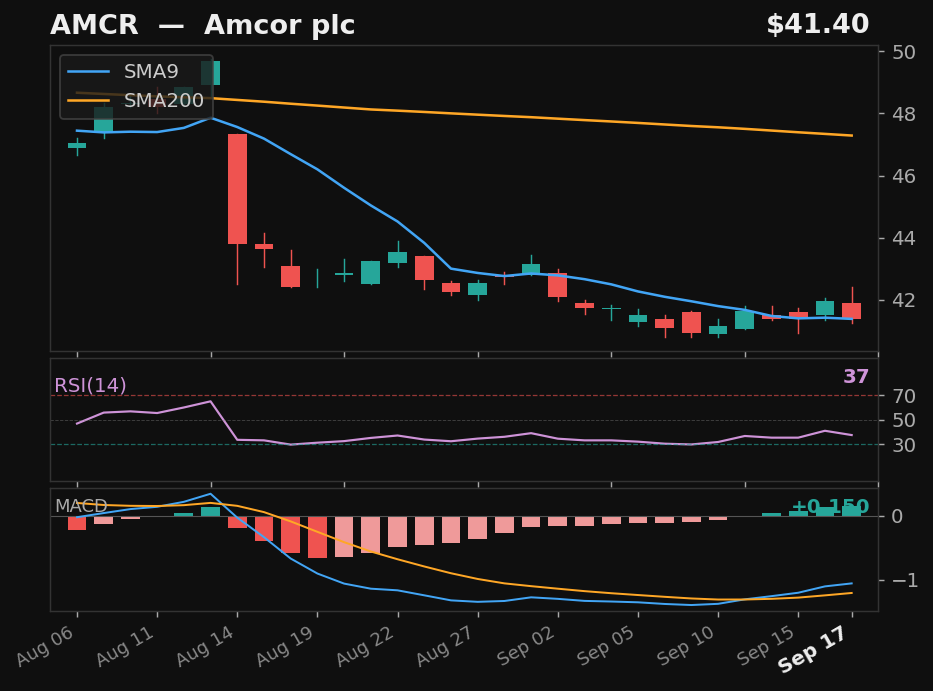Viewport: 933px width, 691px height.
Task: Click the MACD panel label
Action: pos(81,506)
